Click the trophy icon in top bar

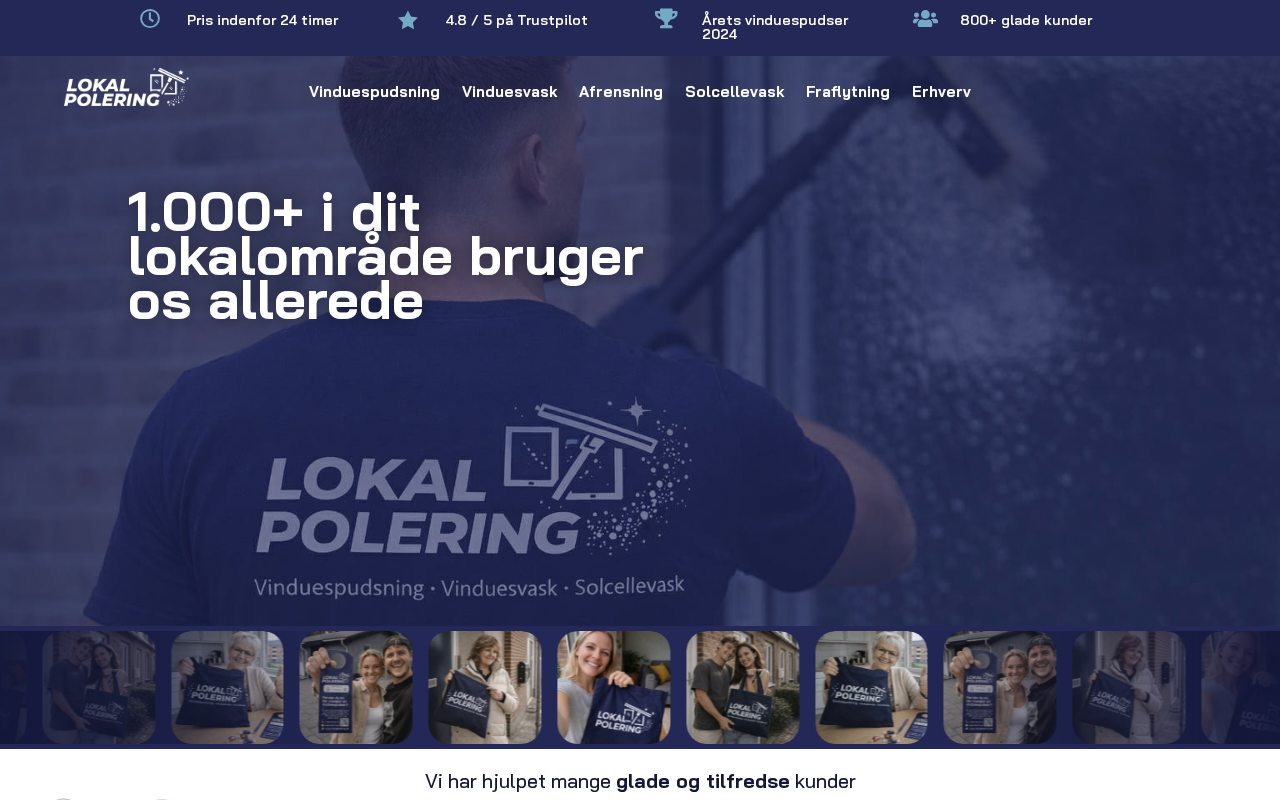(x=666, y=18)
